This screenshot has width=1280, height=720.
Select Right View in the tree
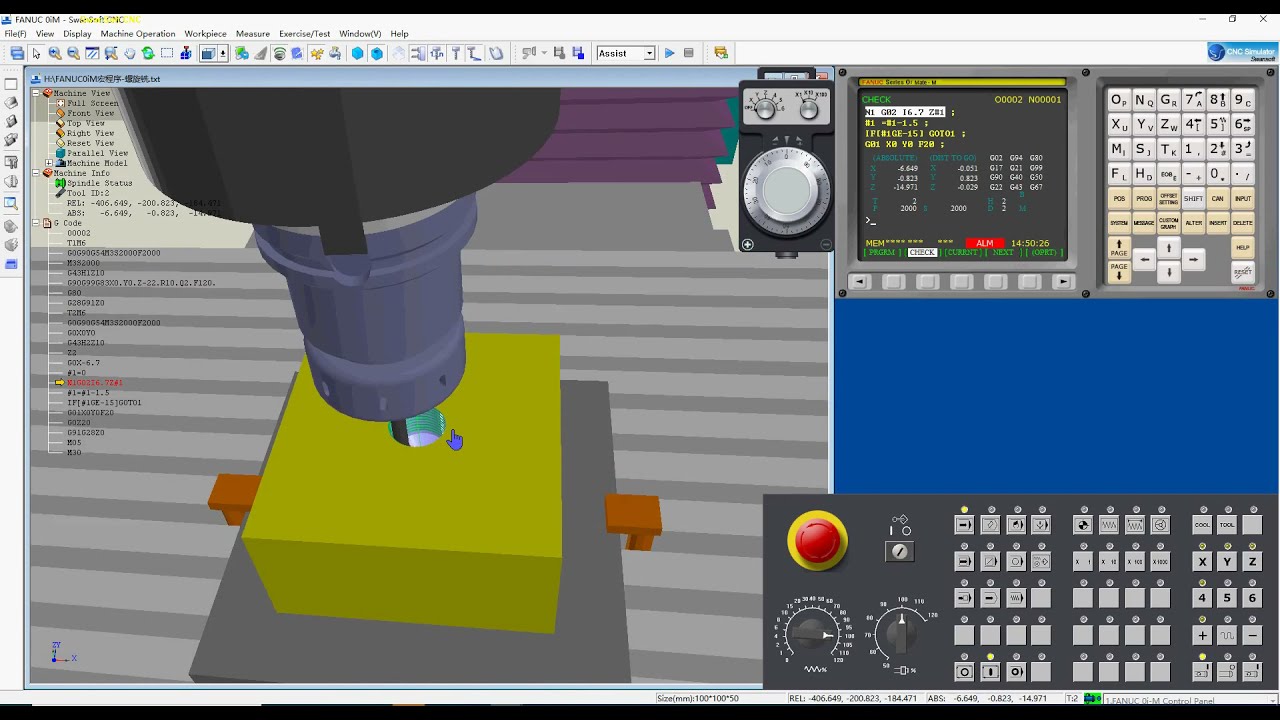(90, 133)
